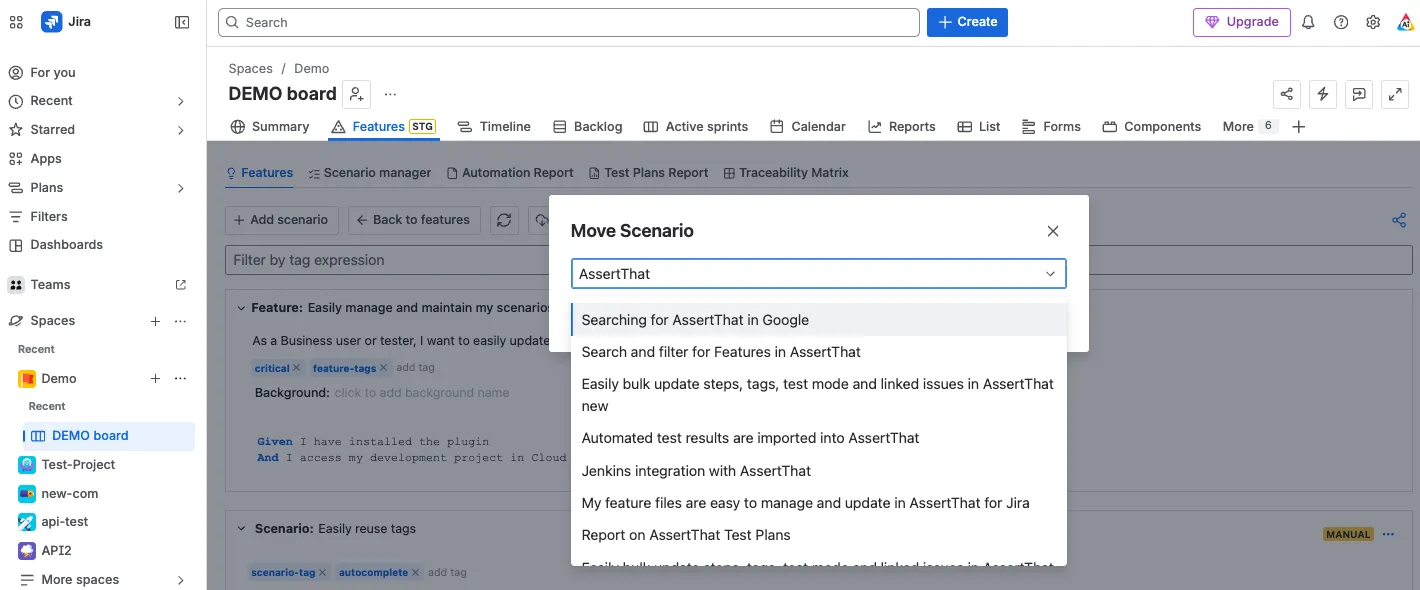Open the Traceability Matrix tab
Screen dimensions: 1420x590
tap(786, 173)
